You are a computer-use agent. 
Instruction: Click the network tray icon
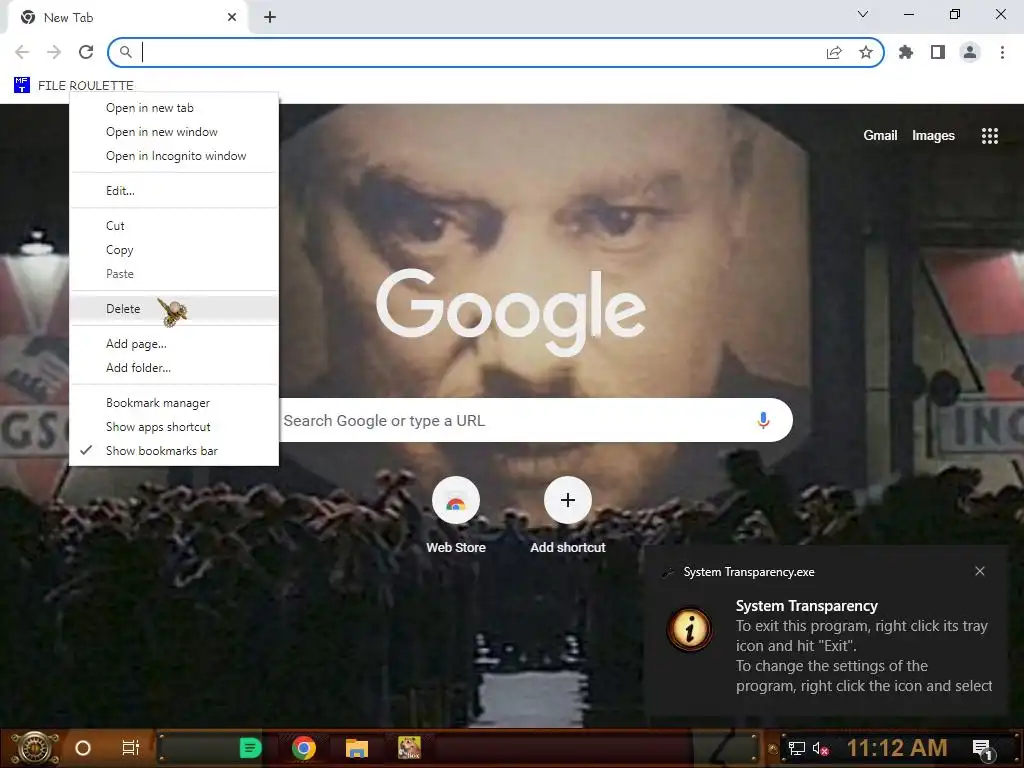[x=796, y=748]
